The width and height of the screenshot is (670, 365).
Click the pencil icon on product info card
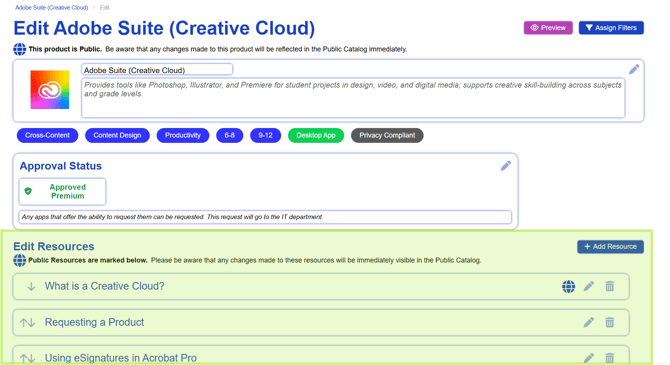pyautogui.click(x=634, y=69)
